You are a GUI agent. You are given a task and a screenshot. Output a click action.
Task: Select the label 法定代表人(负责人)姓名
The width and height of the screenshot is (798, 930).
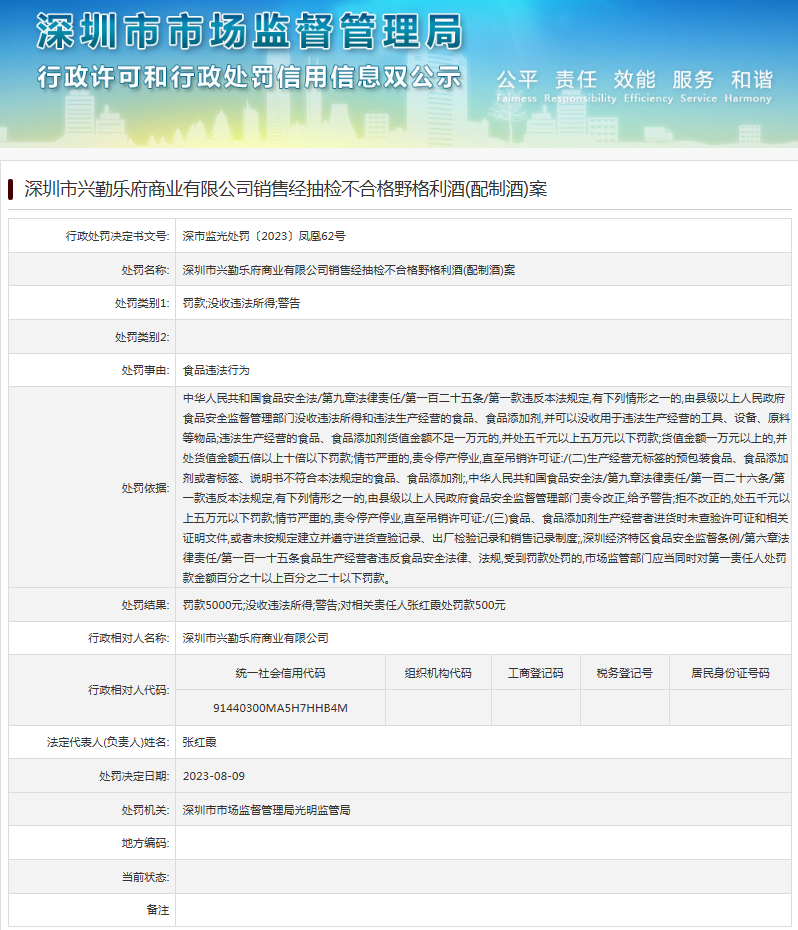click(x=108, y=742)
